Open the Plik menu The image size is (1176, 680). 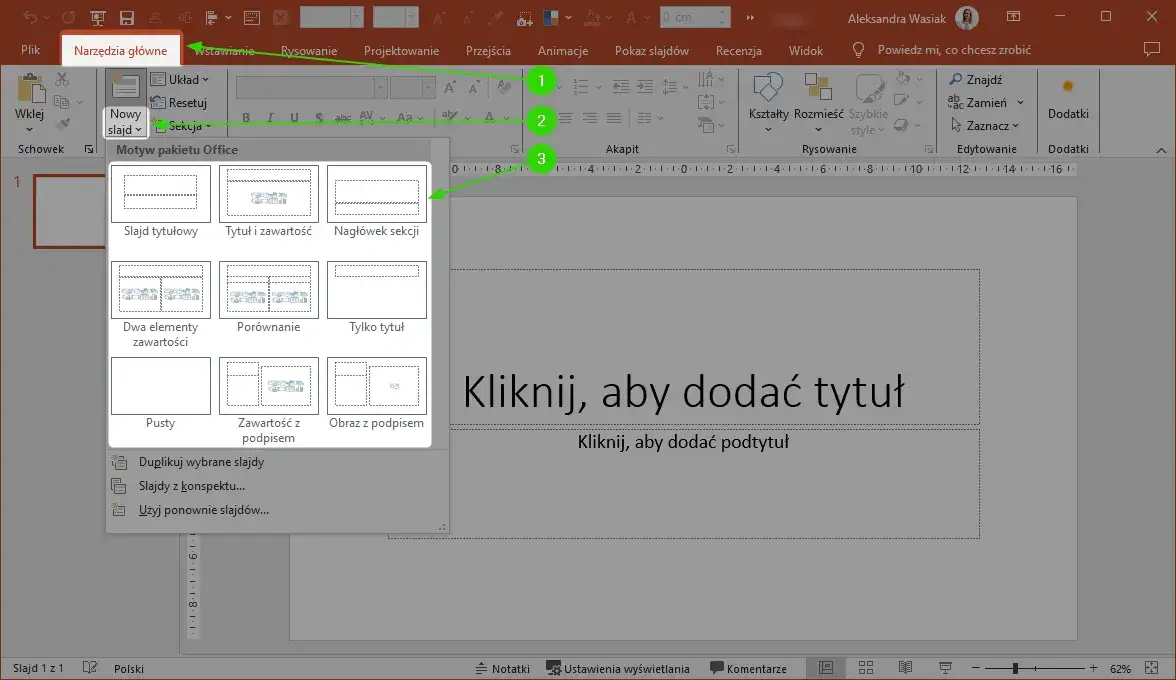(x=29, y=49)
